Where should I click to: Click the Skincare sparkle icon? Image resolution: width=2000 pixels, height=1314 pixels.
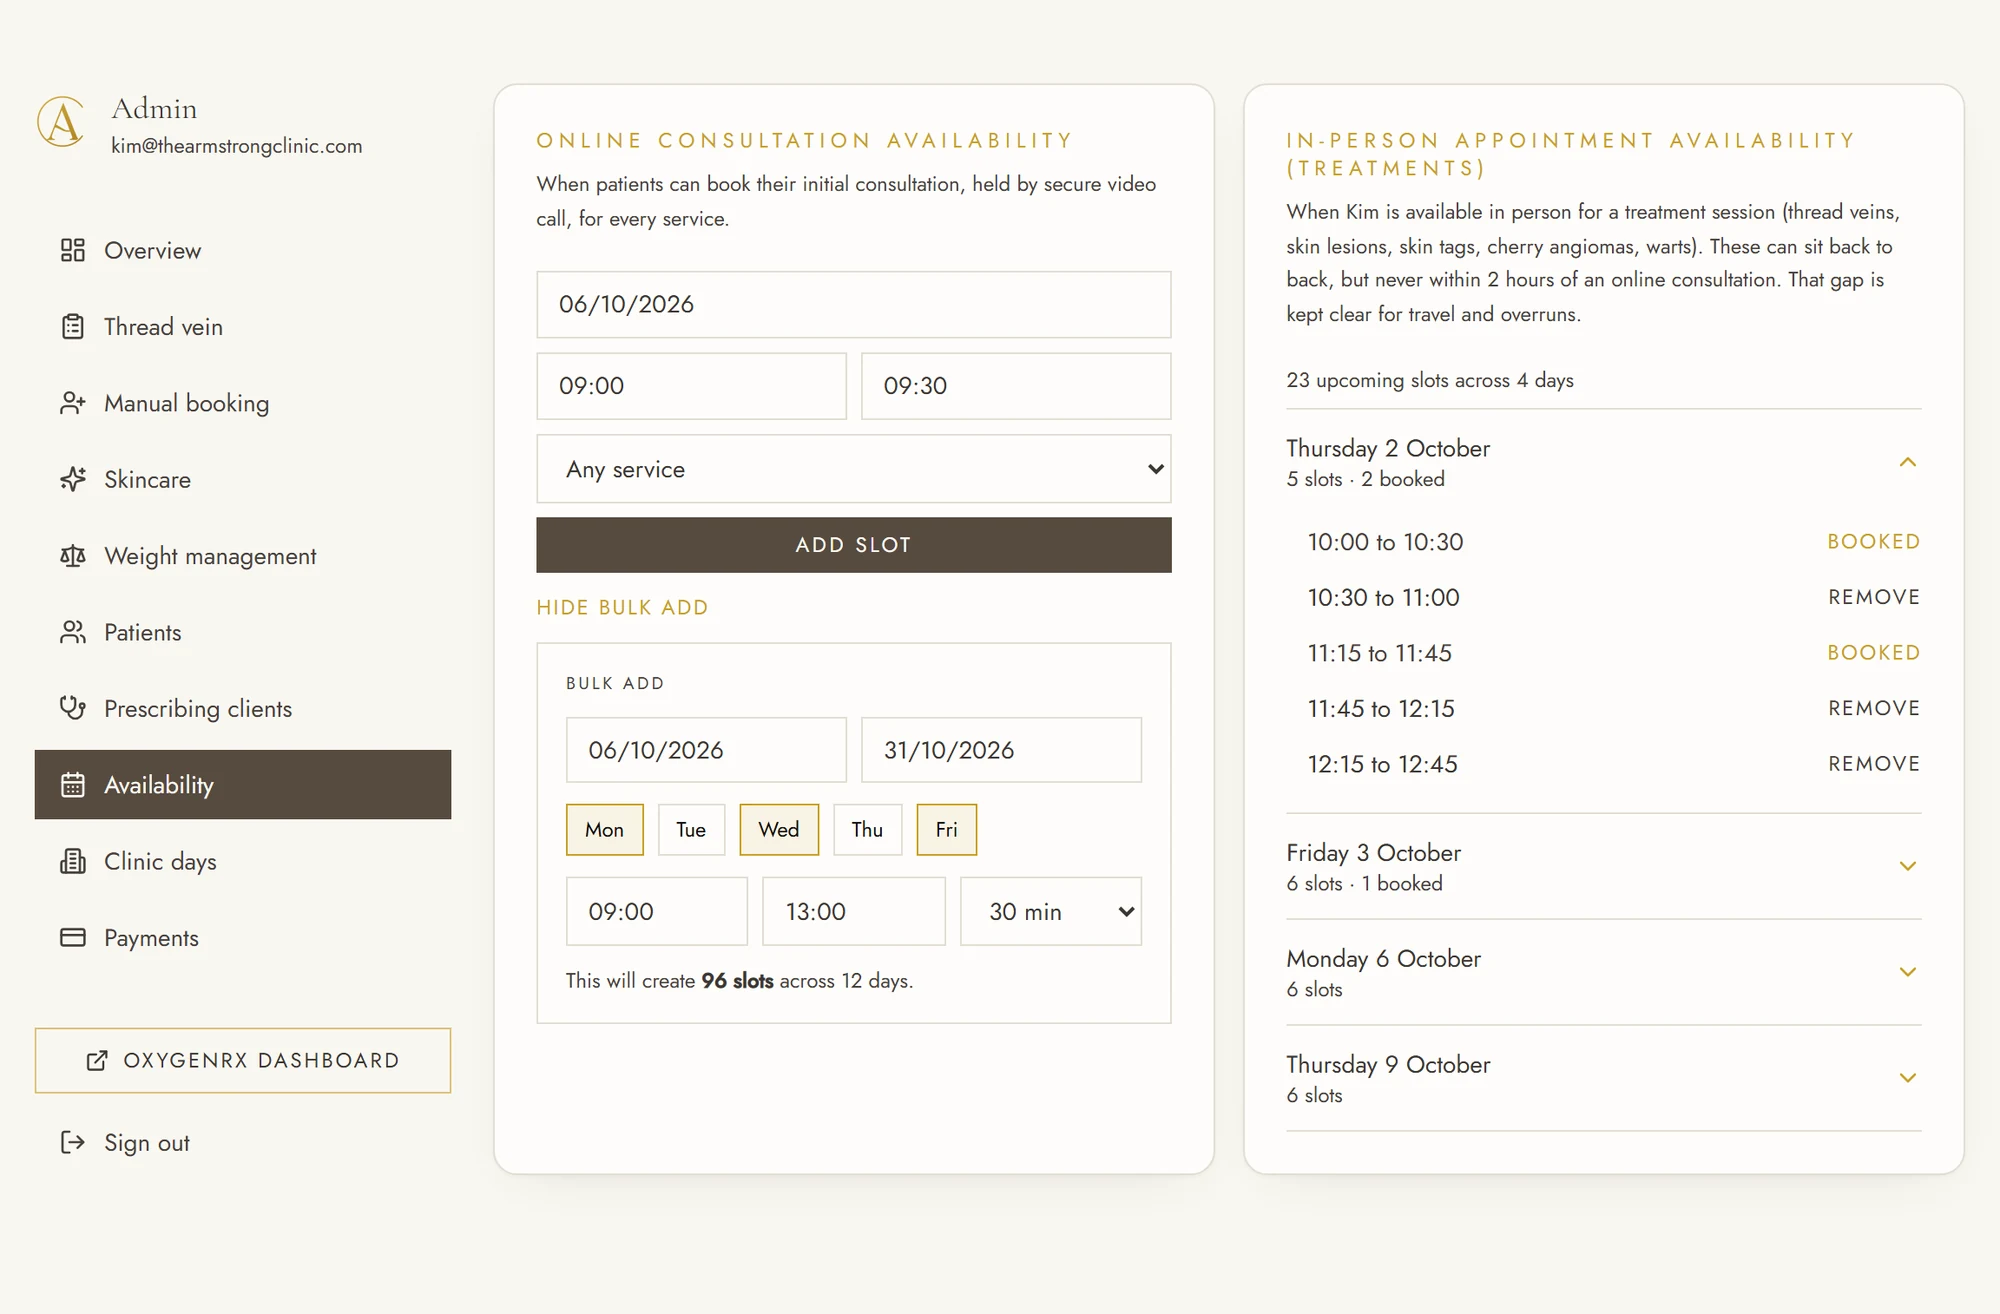pos(73,479)
